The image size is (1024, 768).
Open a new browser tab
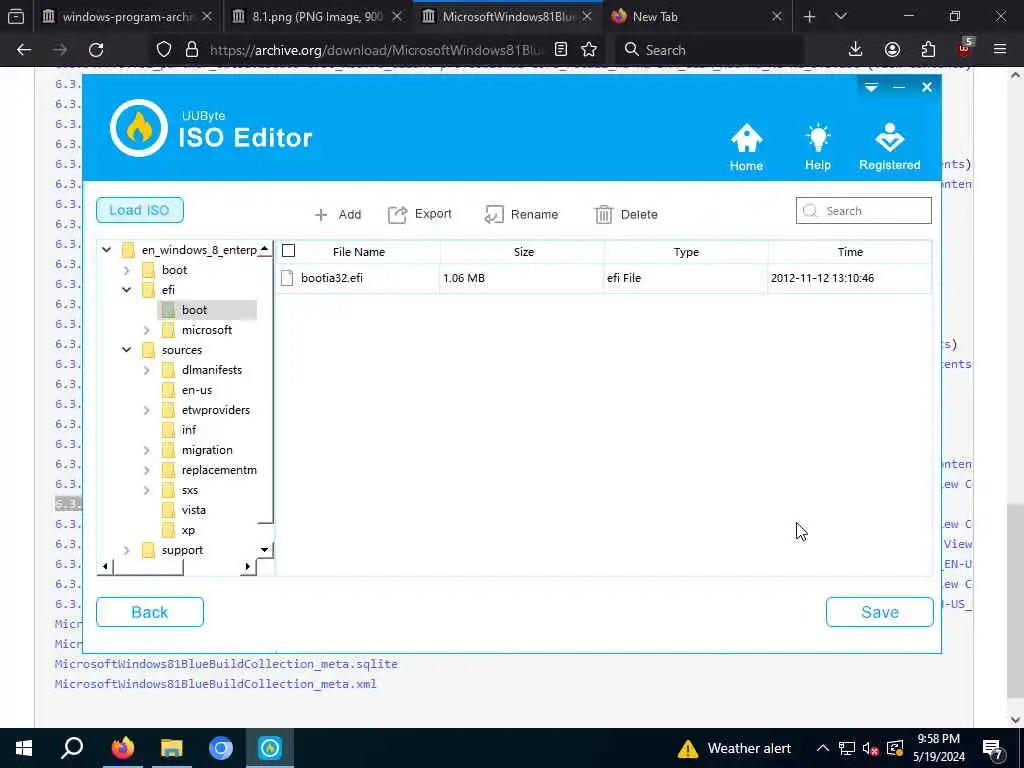(810, 17)
